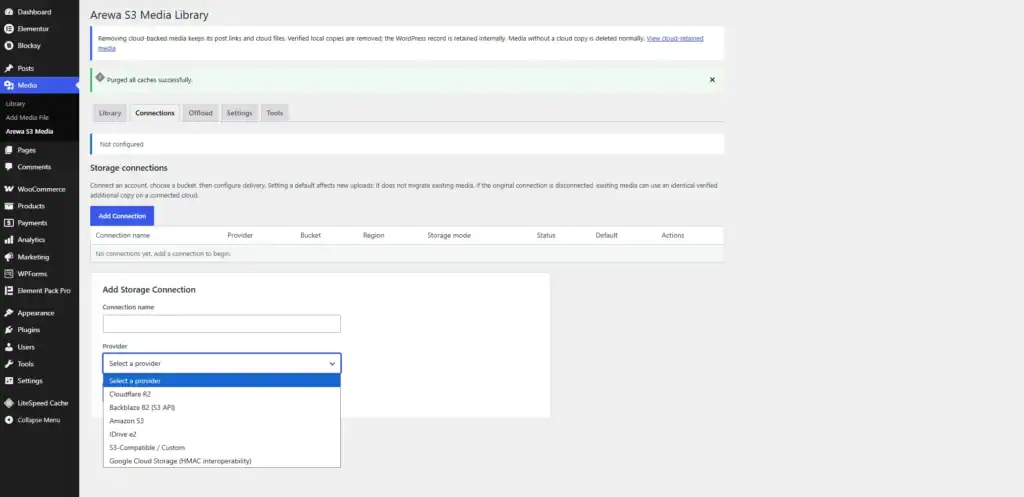Open Arewa S3 Media submenu item
Screen dimensions: 1024x497
29,131
